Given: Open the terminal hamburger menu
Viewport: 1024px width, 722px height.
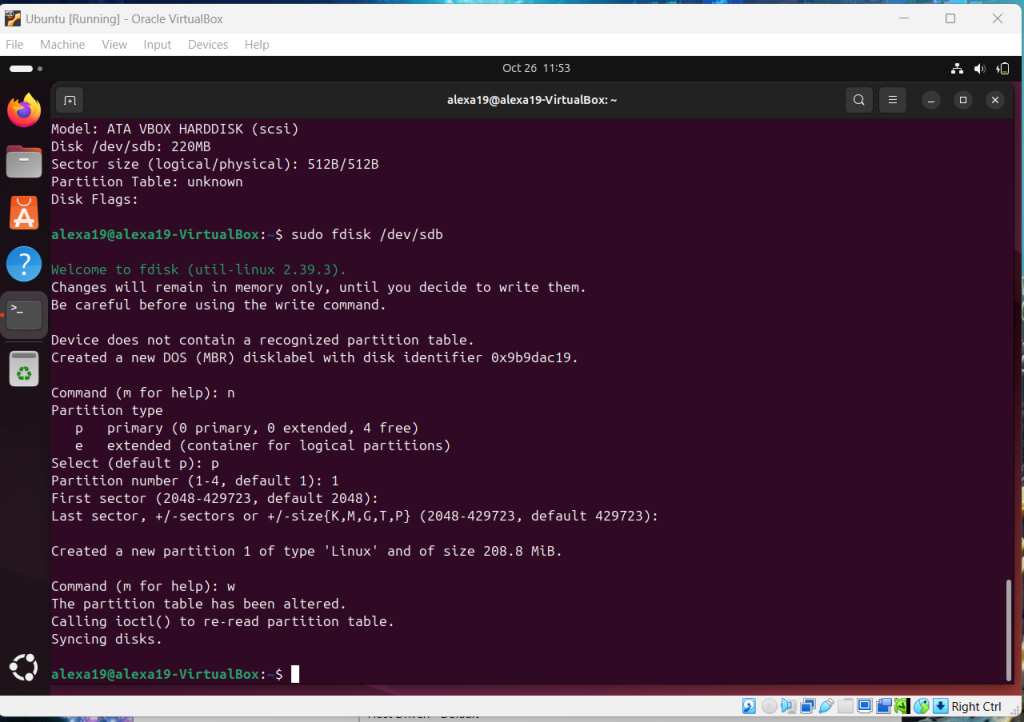Looking at the screenshot, I should [893, 100].
